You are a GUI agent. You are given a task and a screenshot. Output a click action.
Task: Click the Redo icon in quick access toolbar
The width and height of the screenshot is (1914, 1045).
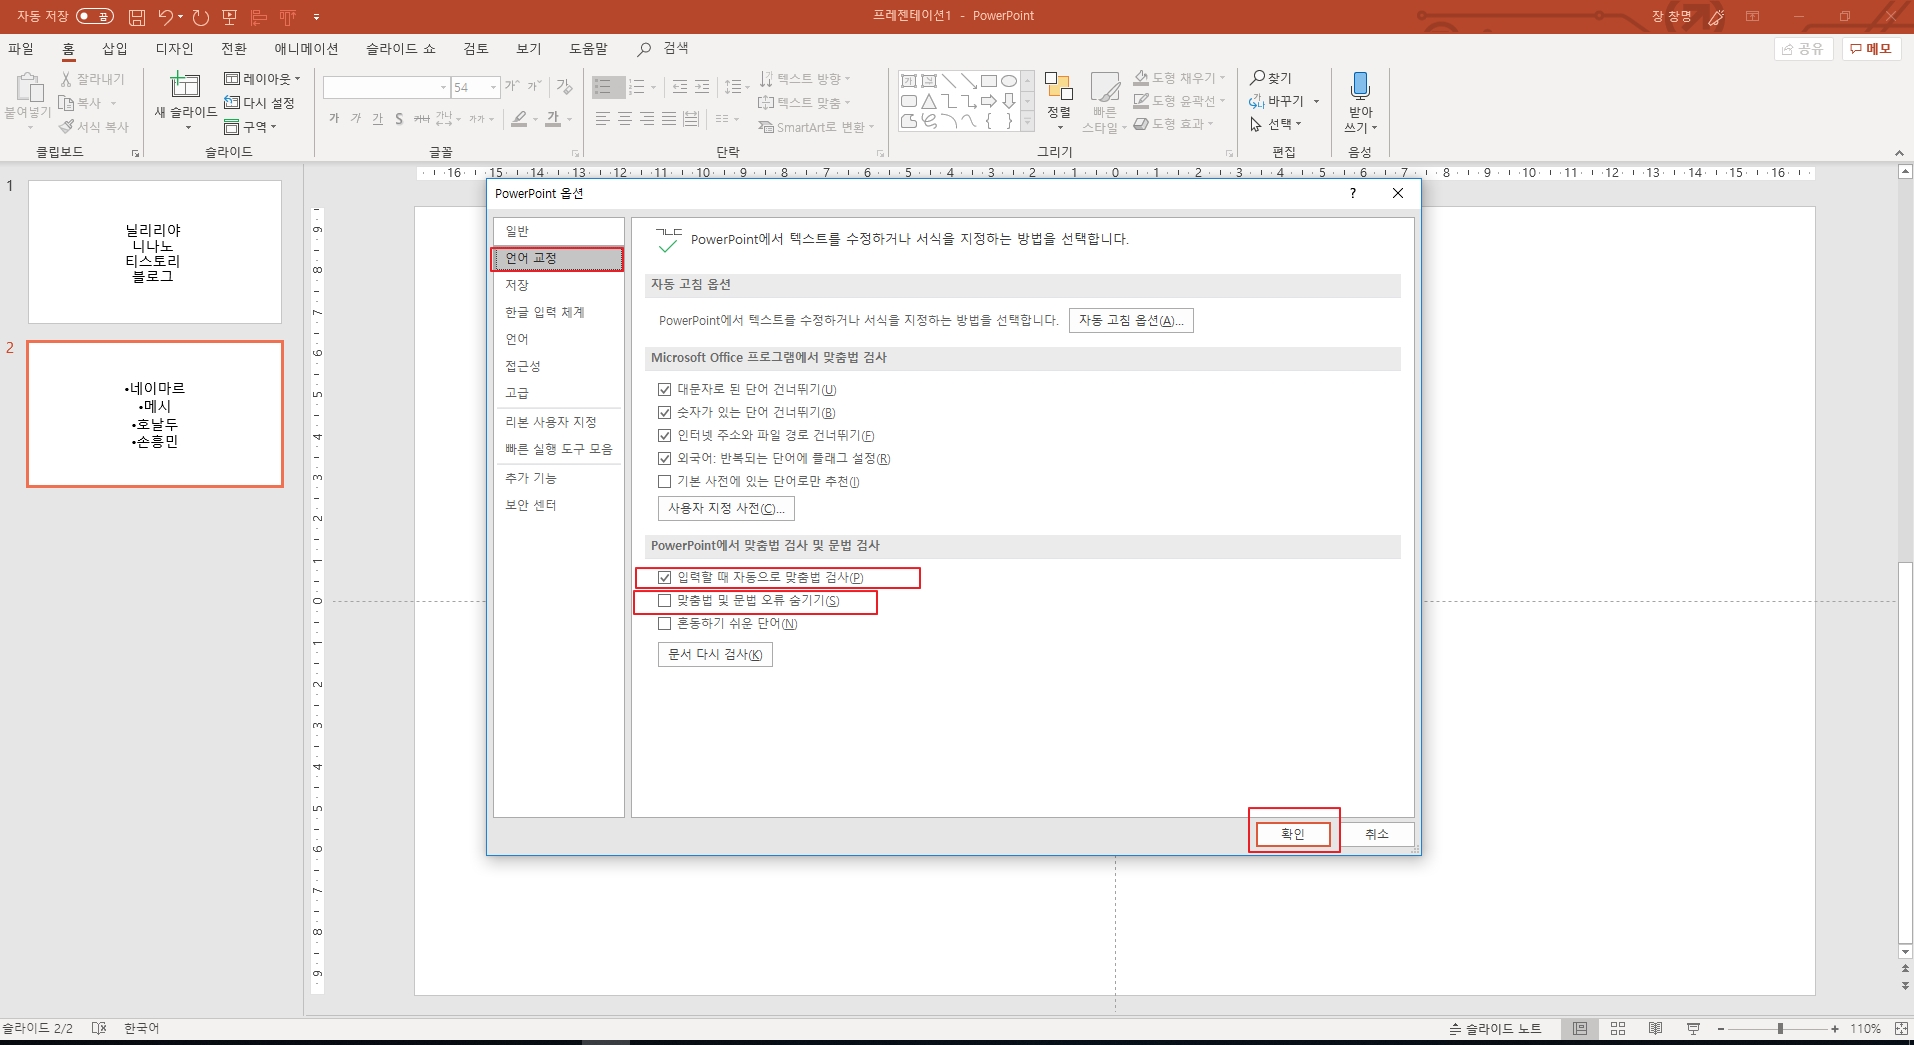pos(201,17)
